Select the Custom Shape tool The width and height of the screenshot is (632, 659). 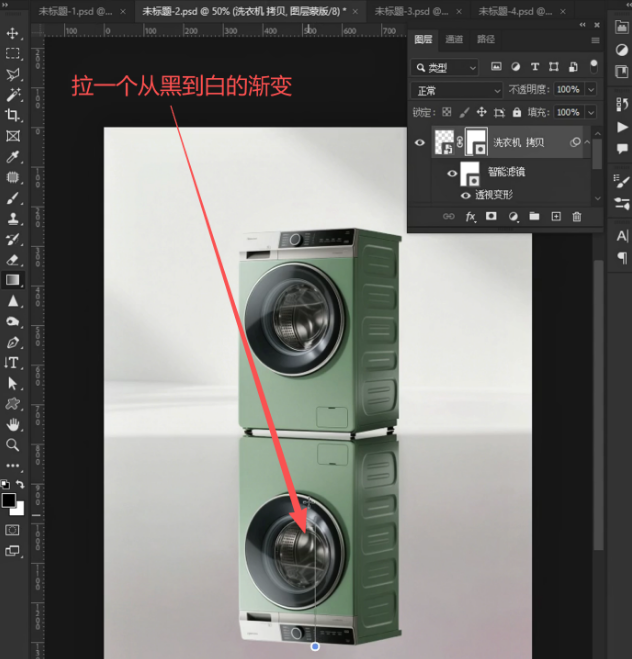(x=12, y=404)
